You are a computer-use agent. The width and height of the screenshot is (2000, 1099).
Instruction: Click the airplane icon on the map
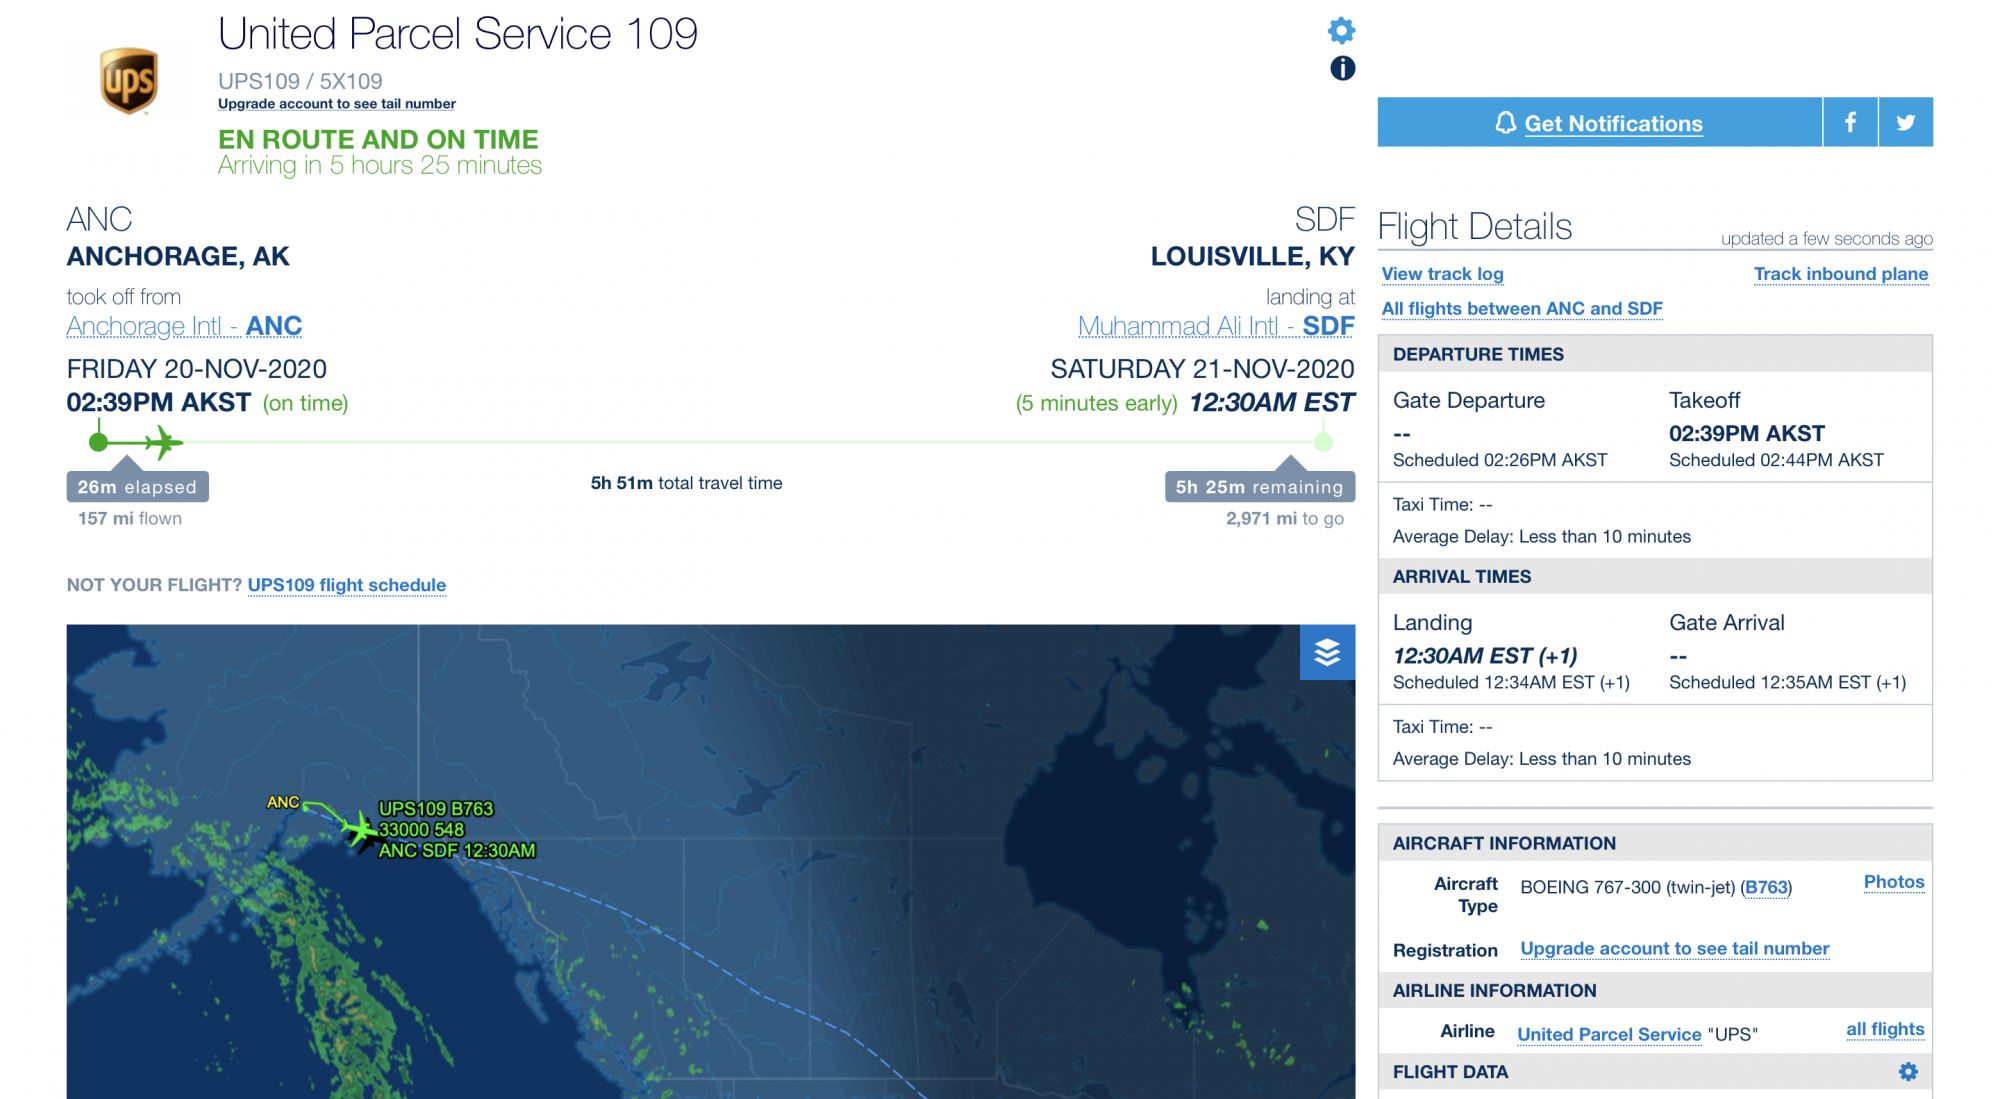pos(358,830)
